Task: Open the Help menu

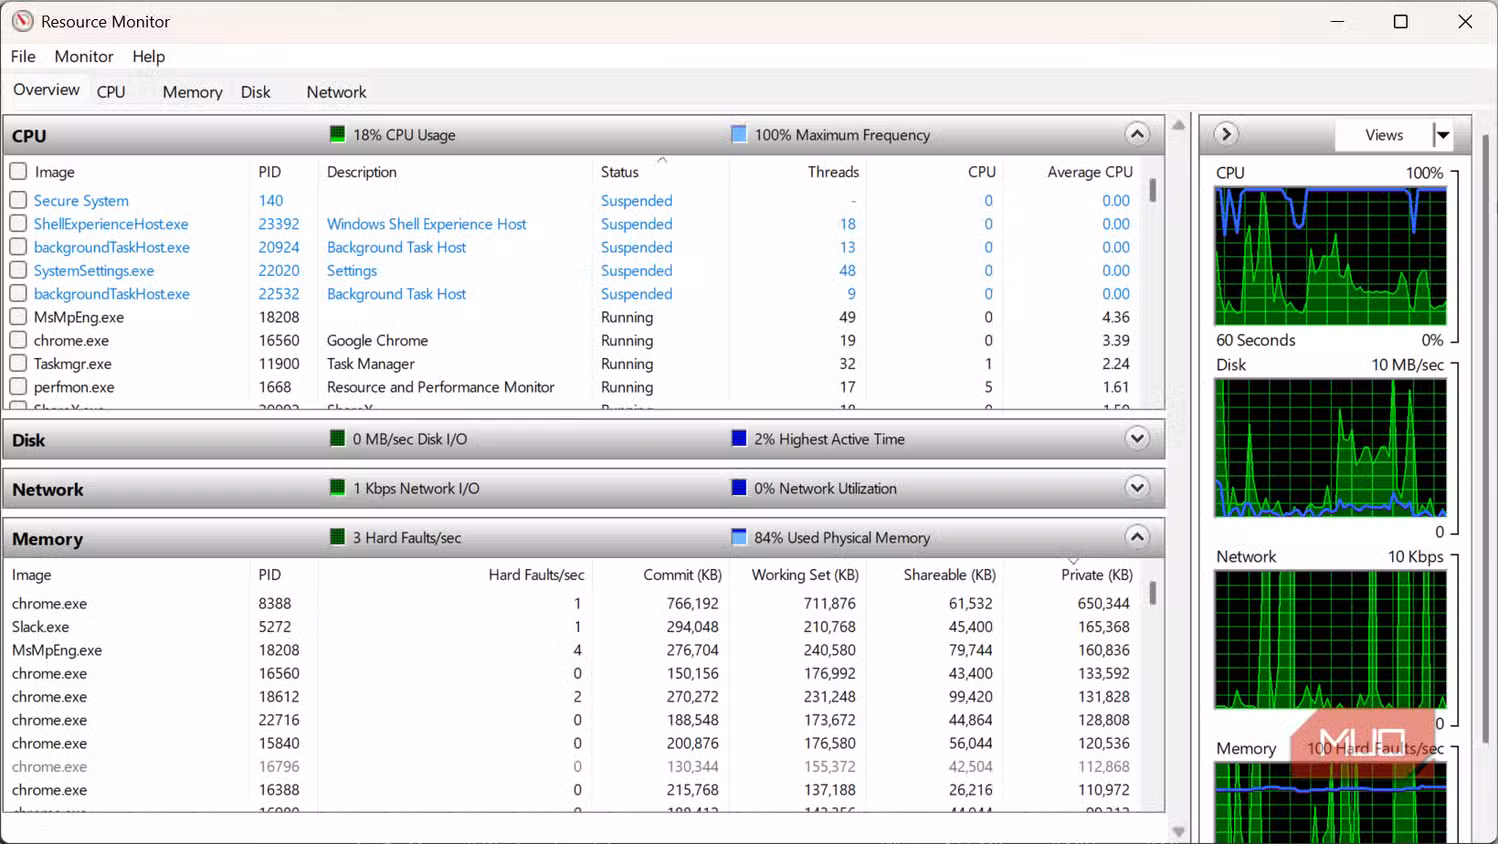Action: click(x=148, y=56)
